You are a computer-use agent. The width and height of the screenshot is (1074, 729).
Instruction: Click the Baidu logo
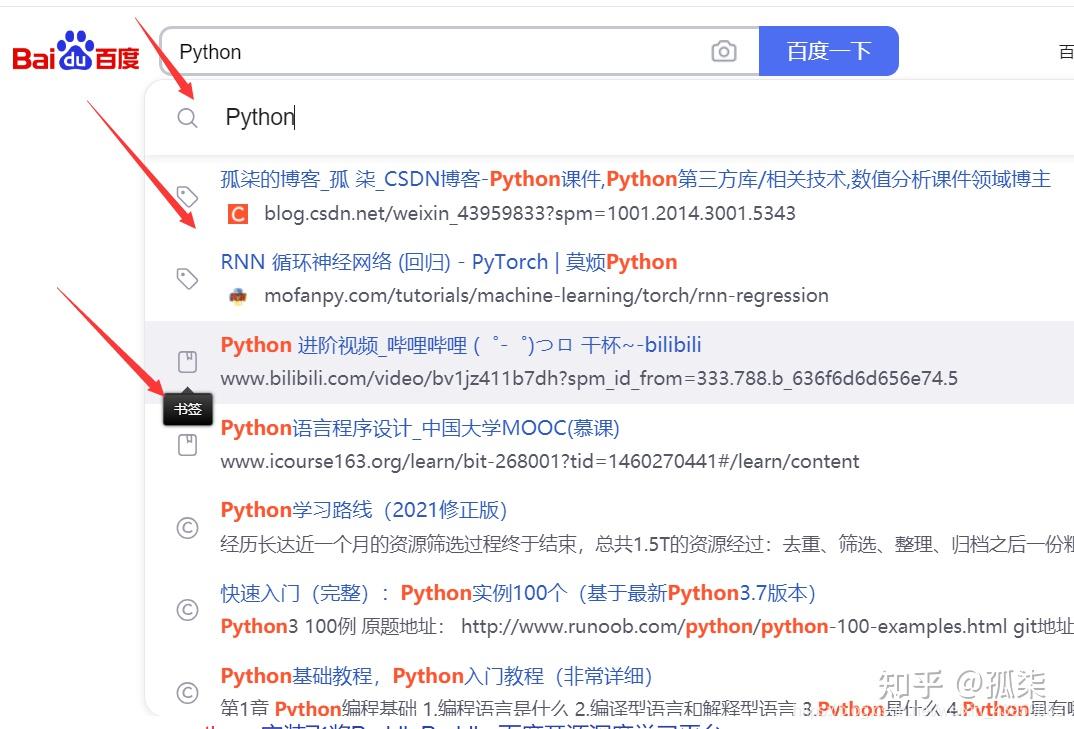(x=75, y=52)
